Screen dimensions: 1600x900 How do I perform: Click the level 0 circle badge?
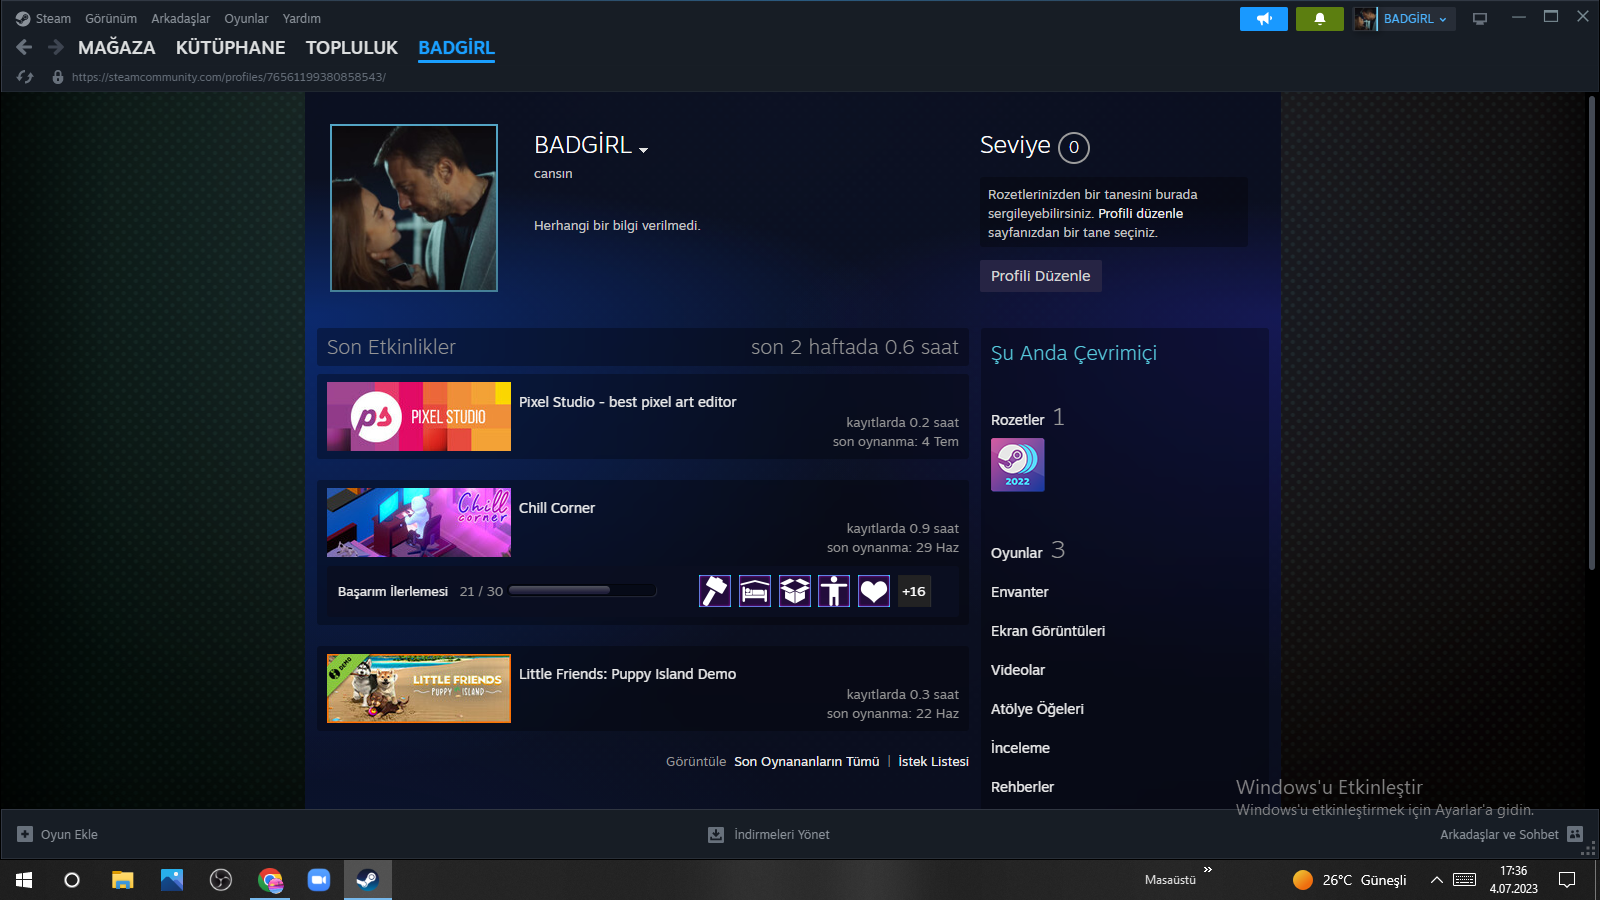[x=1074, y=147]
